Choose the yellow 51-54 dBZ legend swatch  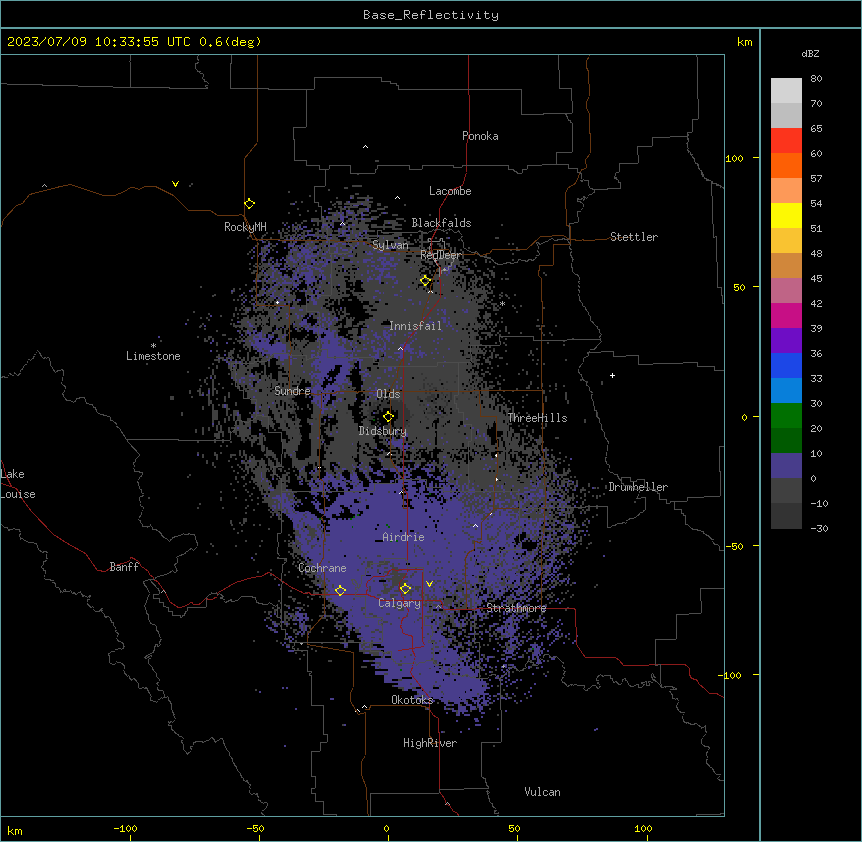[786, 215]
